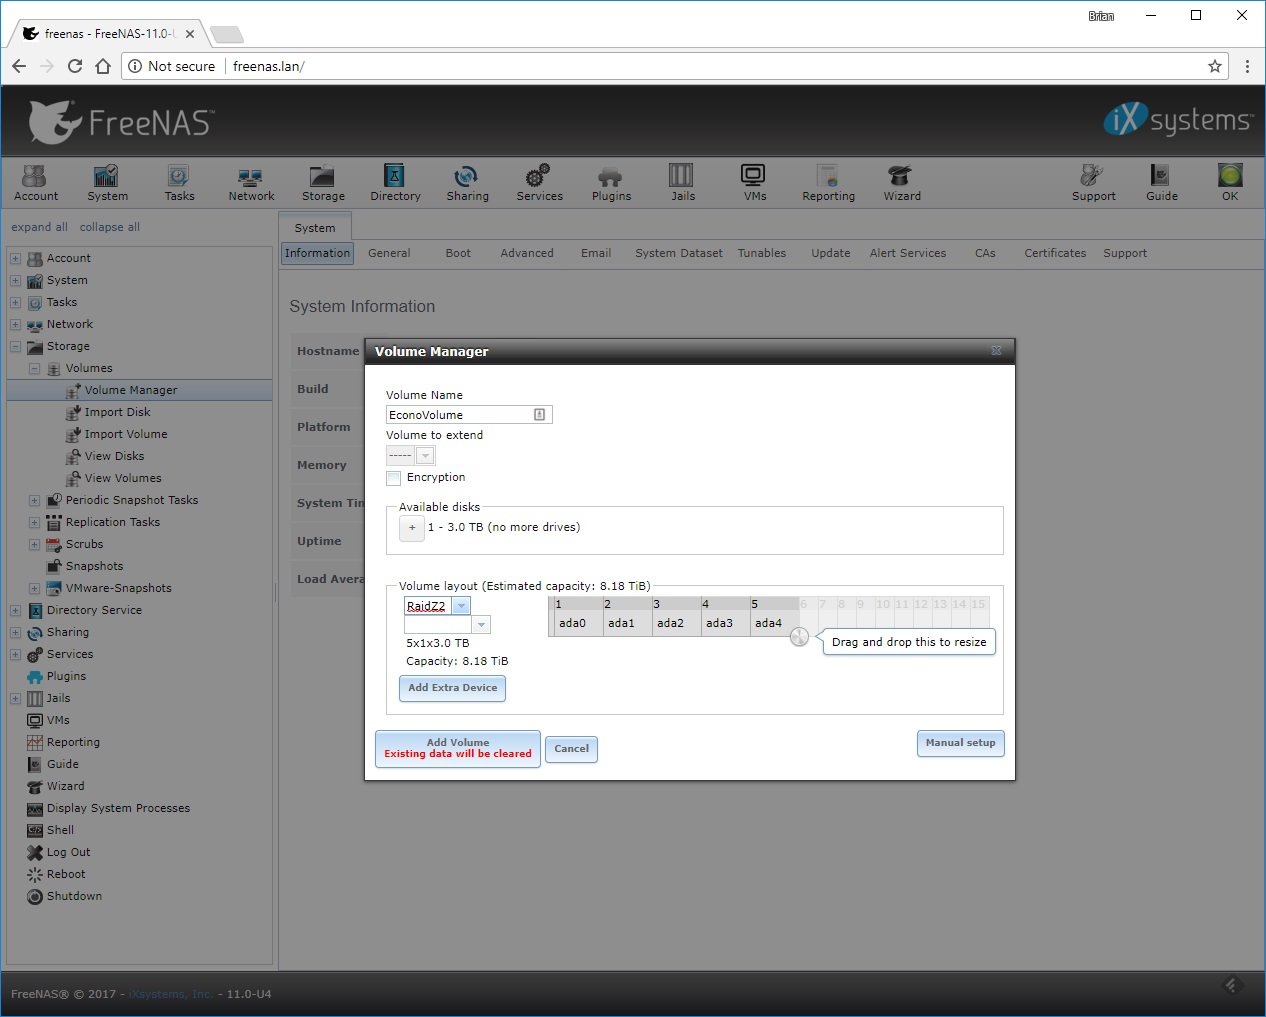
Task: Switch to the Advanced tab
Action: pos(526,253)
